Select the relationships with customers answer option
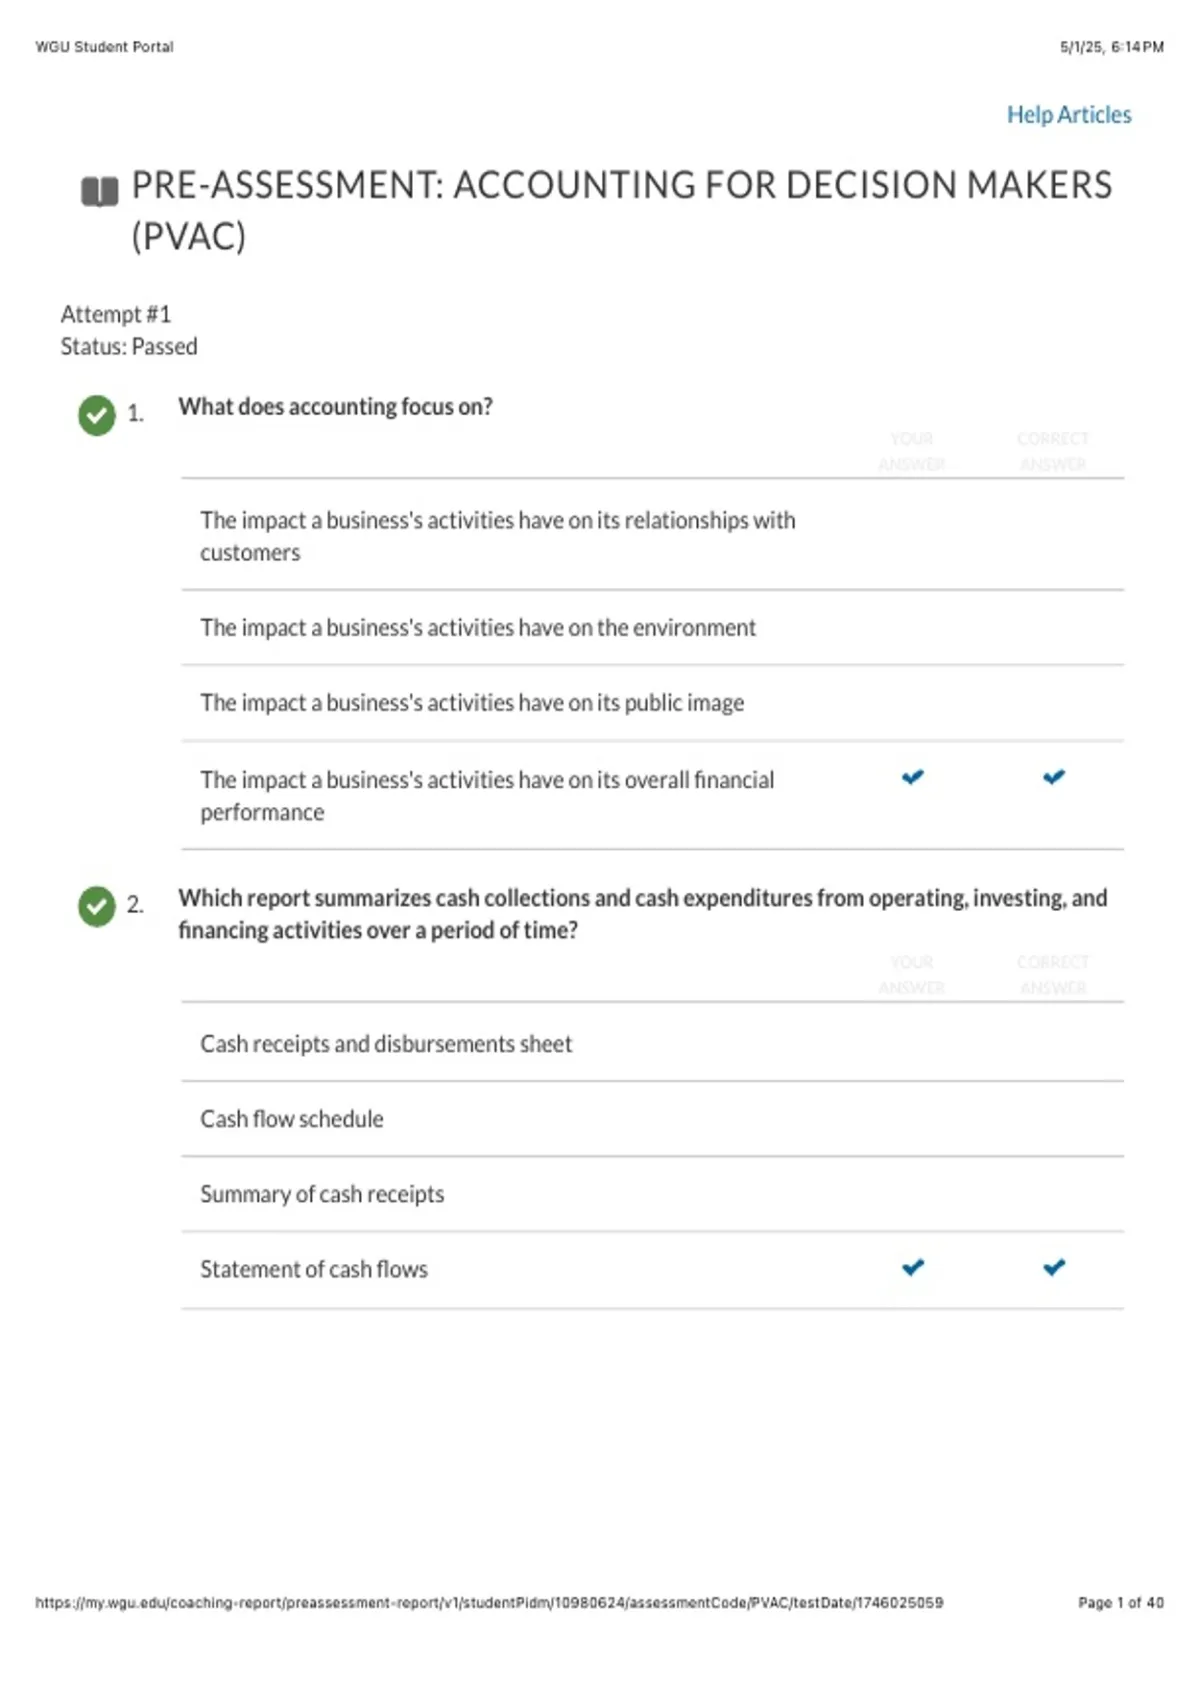The image size is (1200, 1700). [497, 536]
